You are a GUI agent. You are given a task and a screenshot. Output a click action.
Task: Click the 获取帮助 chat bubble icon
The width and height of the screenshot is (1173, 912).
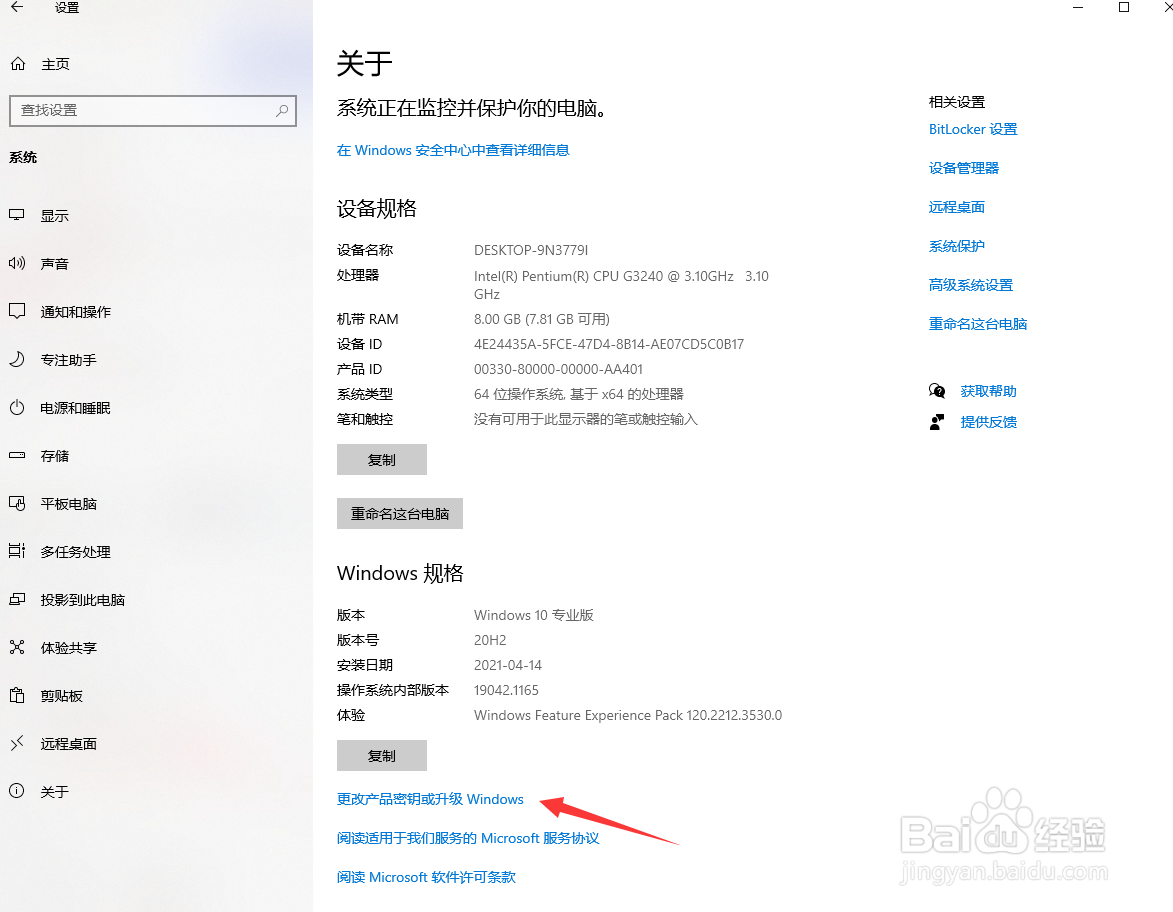pyautogui.click(x=937, y=391)
